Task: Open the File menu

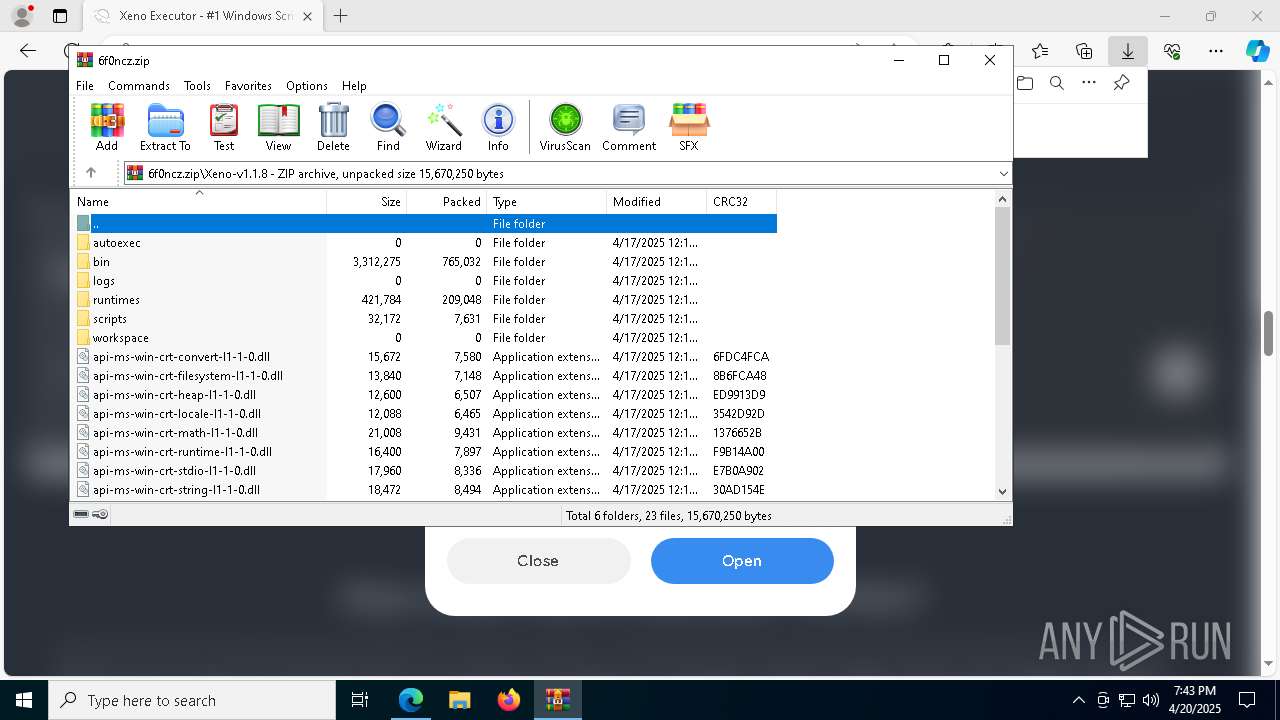Action: (85, 86)
